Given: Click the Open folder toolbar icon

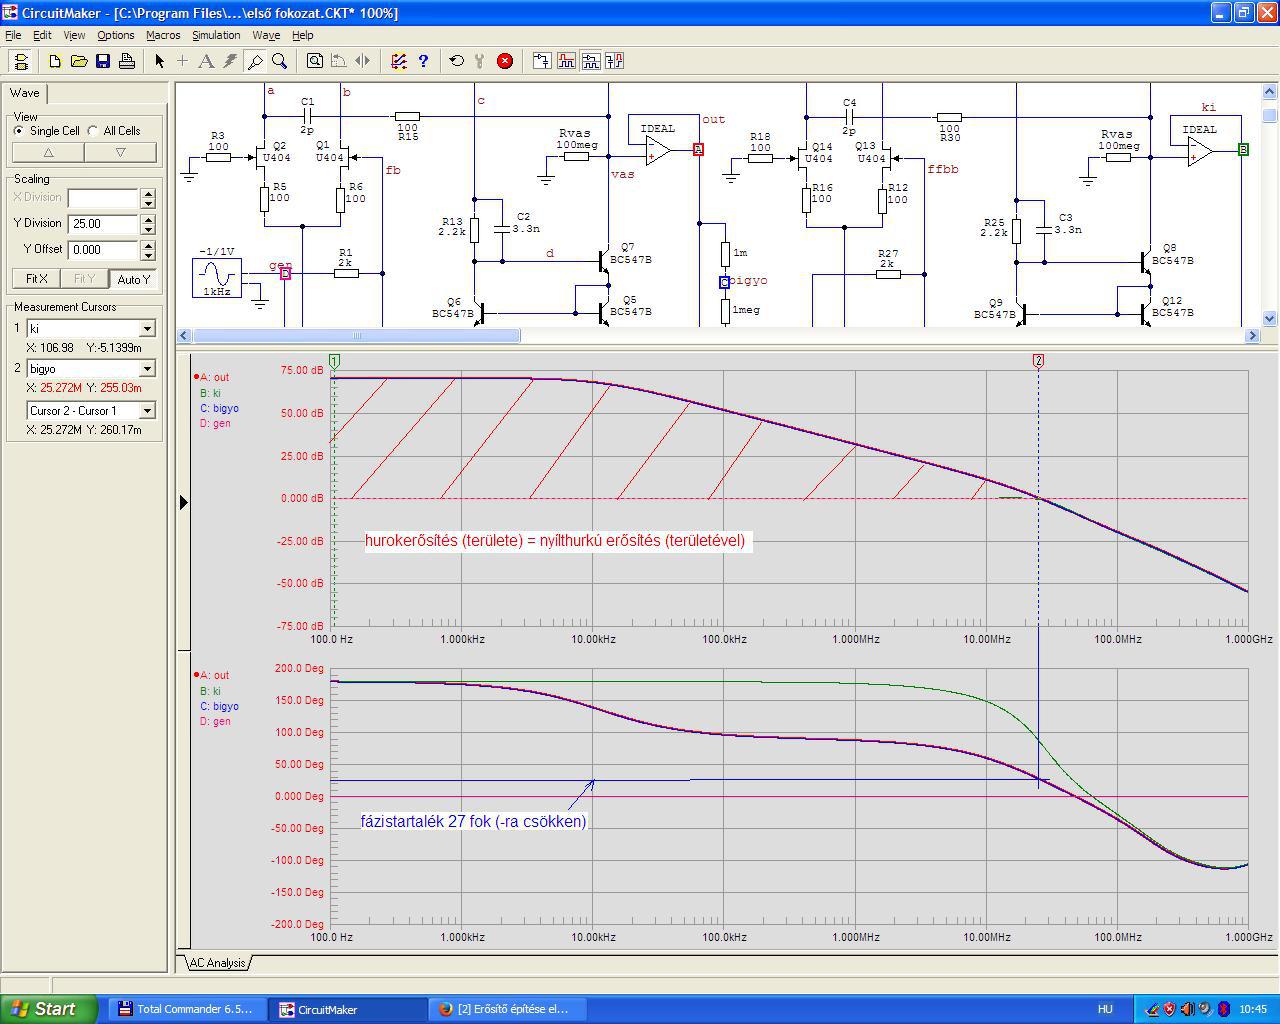Looking at the screenshot, I should point(79,61).
